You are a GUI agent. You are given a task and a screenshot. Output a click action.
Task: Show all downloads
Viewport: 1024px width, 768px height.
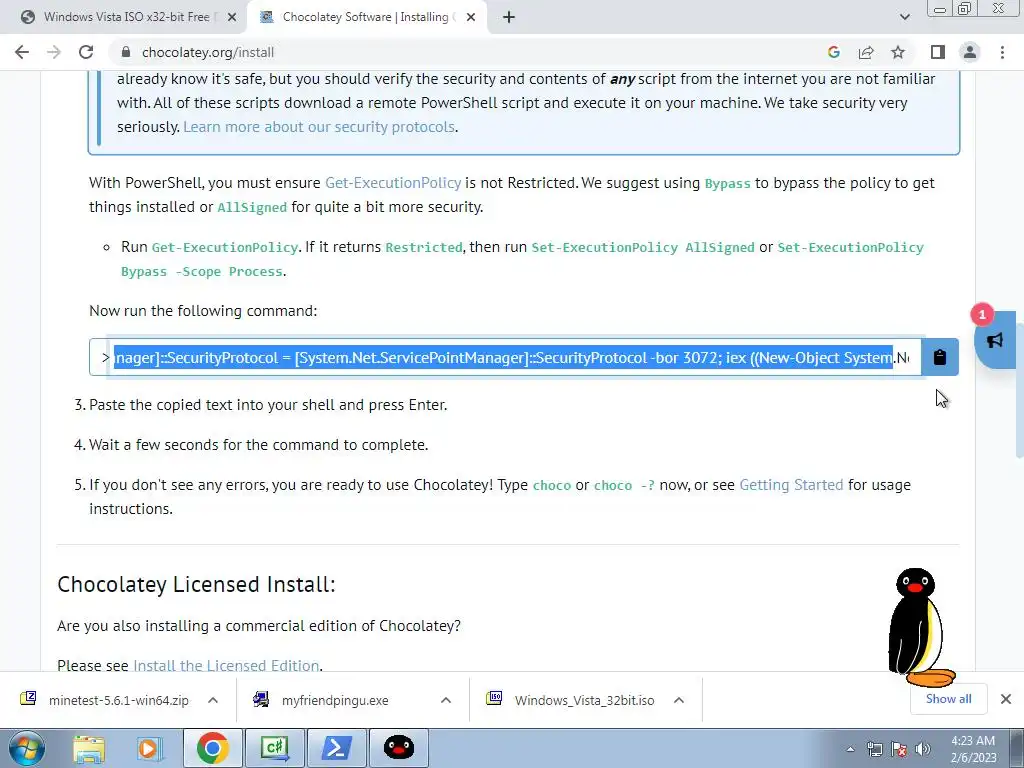(x=948, y=699)
